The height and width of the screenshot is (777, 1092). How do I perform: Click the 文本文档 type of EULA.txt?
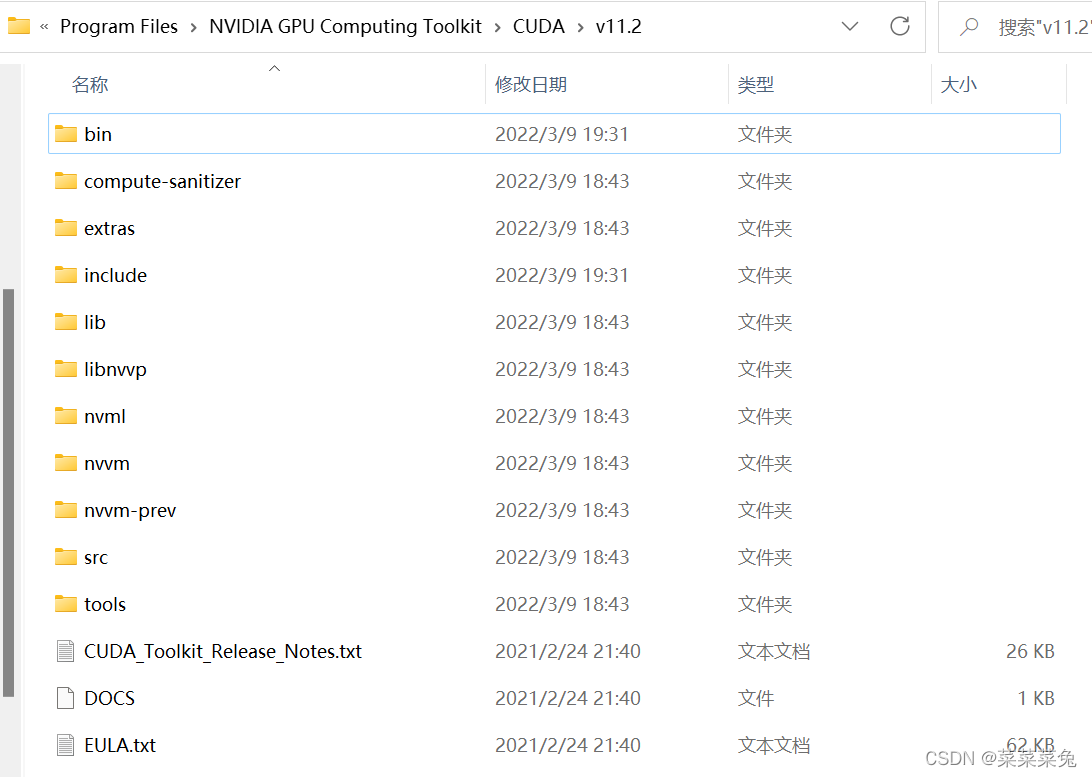(774, 745)
